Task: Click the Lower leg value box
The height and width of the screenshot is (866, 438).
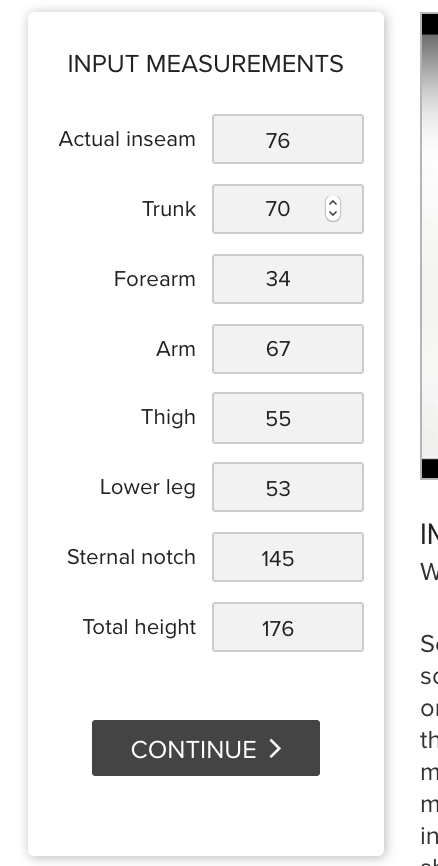Action: (288, 487)
